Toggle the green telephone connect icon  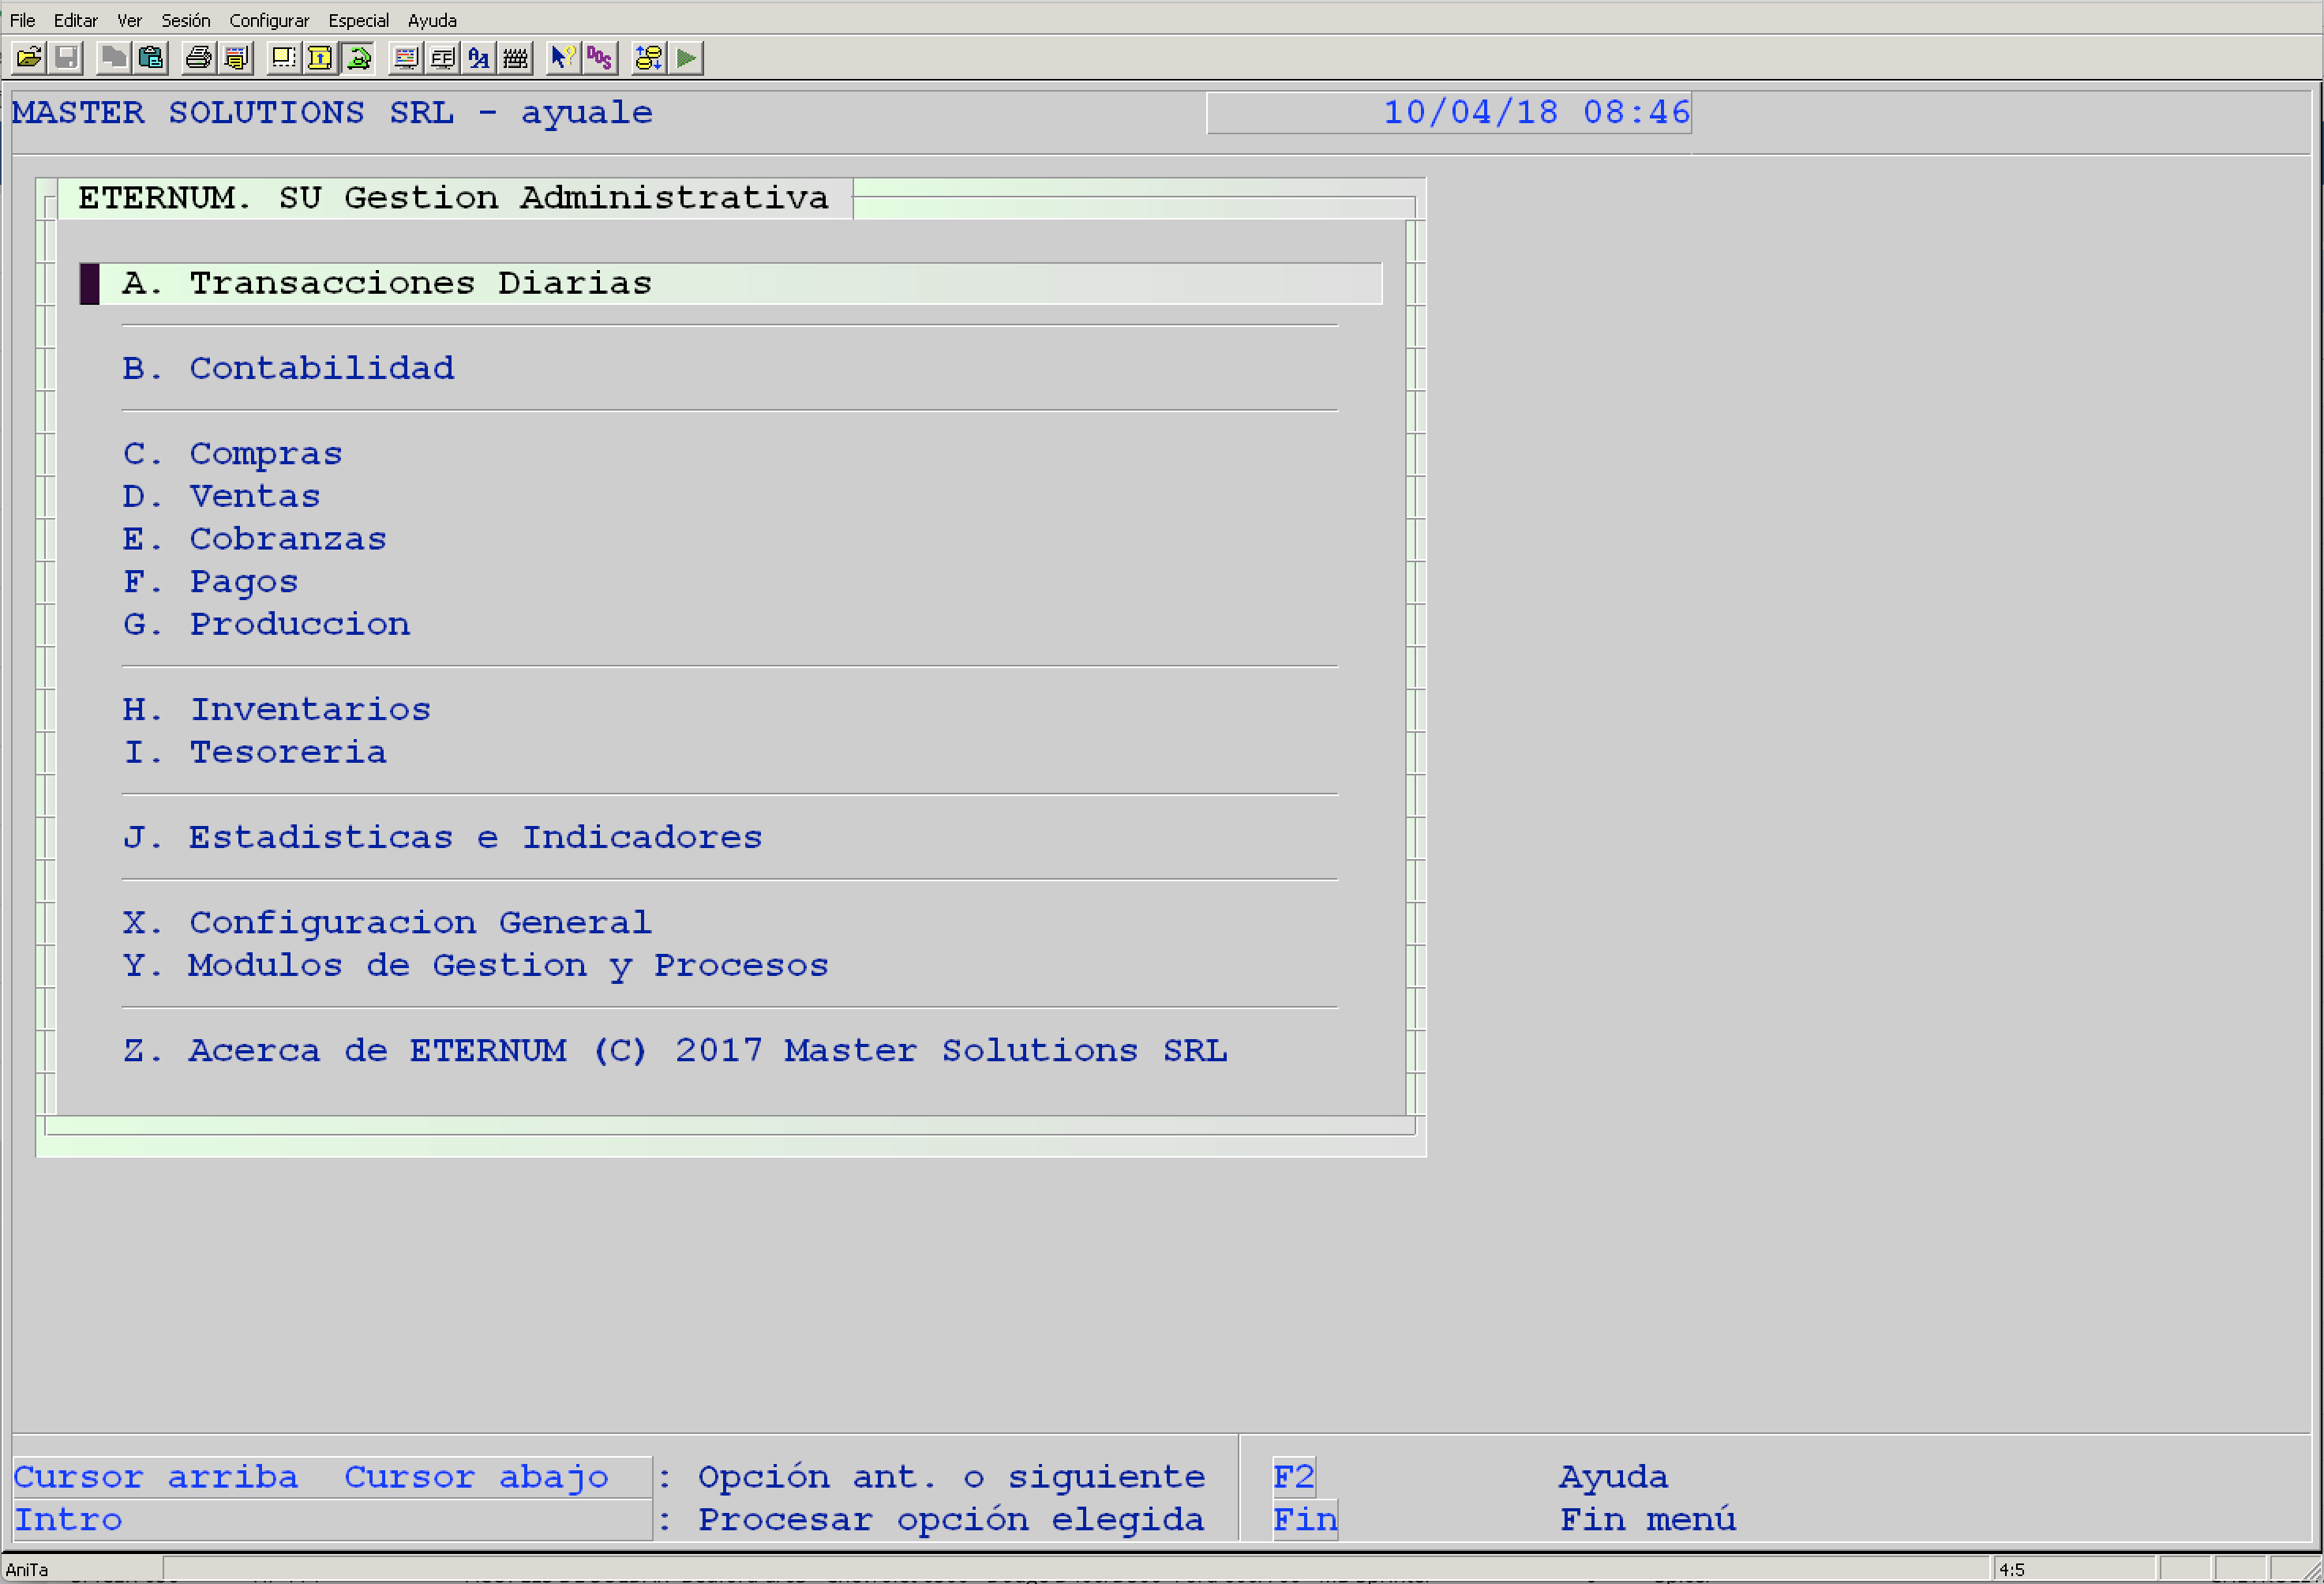coord(358,58)
